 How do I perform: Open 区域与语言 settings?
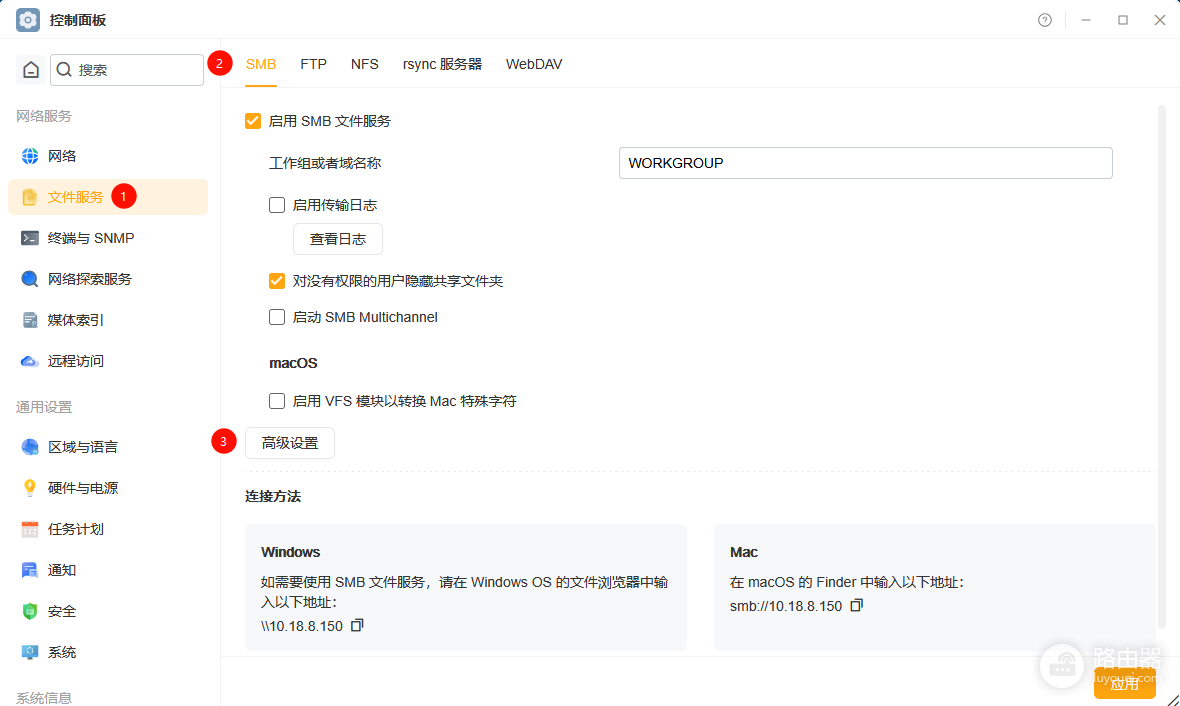tap(108, 447)
